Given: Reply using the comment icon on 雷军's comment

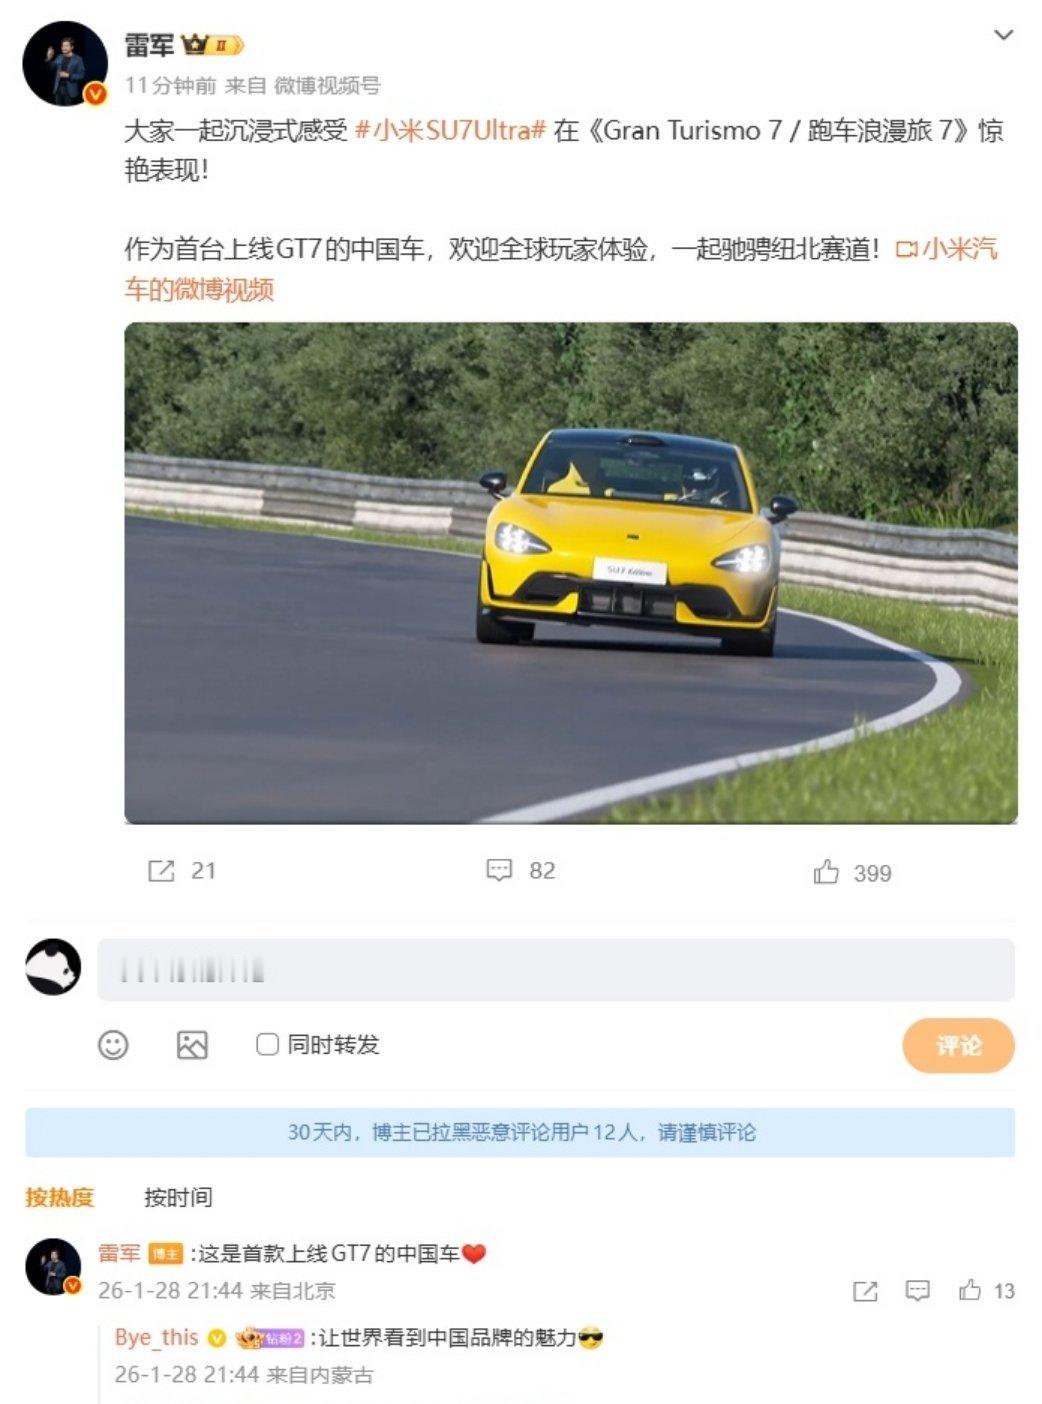Looking at the screenshot, I should [917, 1291].
